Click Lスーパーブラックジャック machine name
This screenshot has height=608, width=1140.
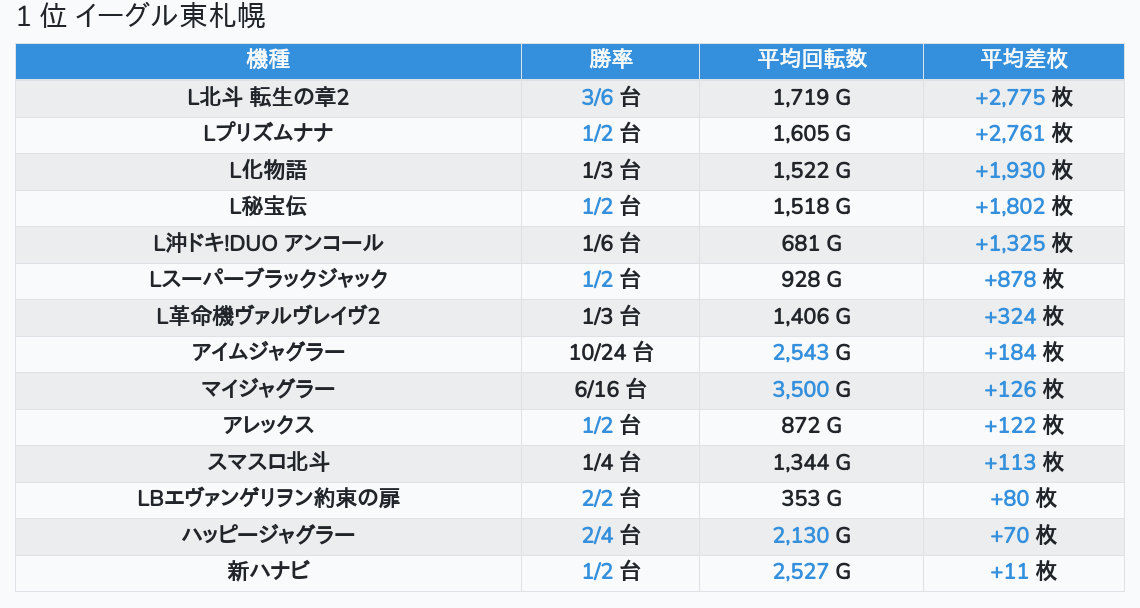[x=268, y=279]
